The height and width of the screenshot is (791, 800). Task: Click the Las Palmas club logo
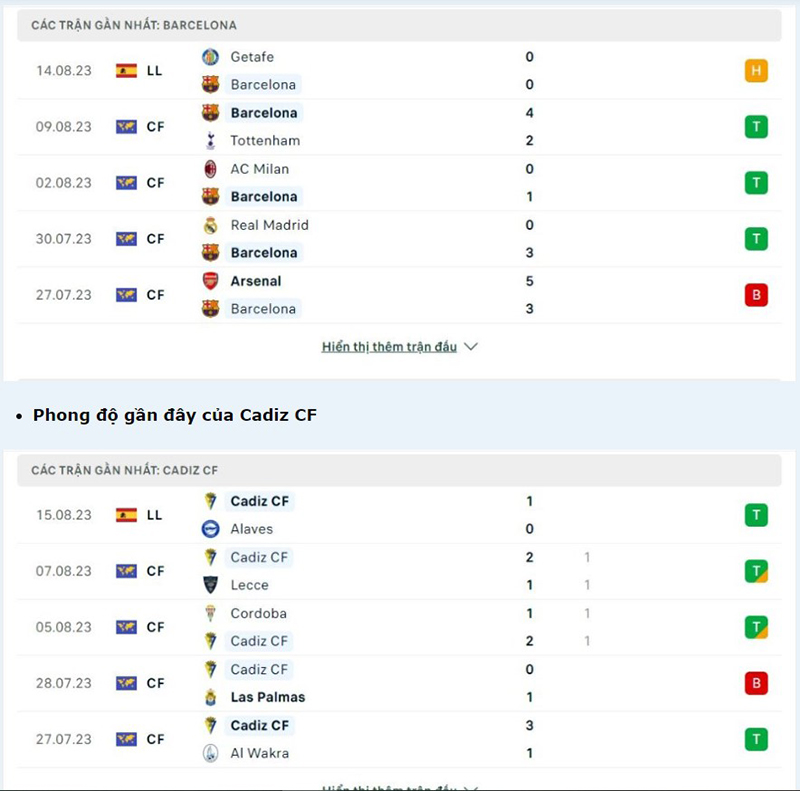(210, 697)
